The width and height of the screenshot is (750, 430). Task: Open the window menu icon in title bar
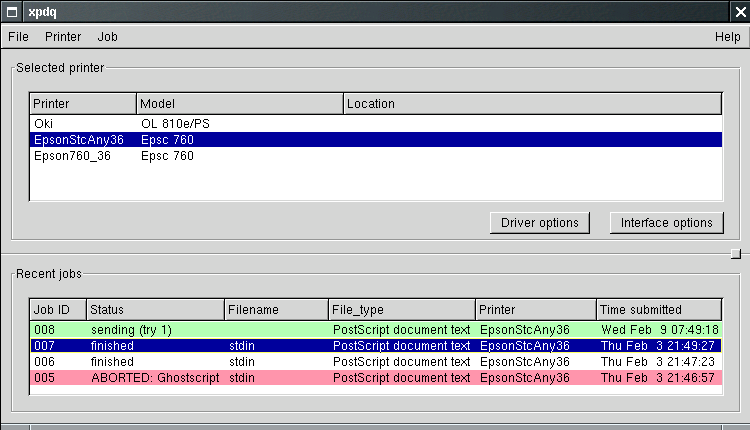click(x=11, y=9)
